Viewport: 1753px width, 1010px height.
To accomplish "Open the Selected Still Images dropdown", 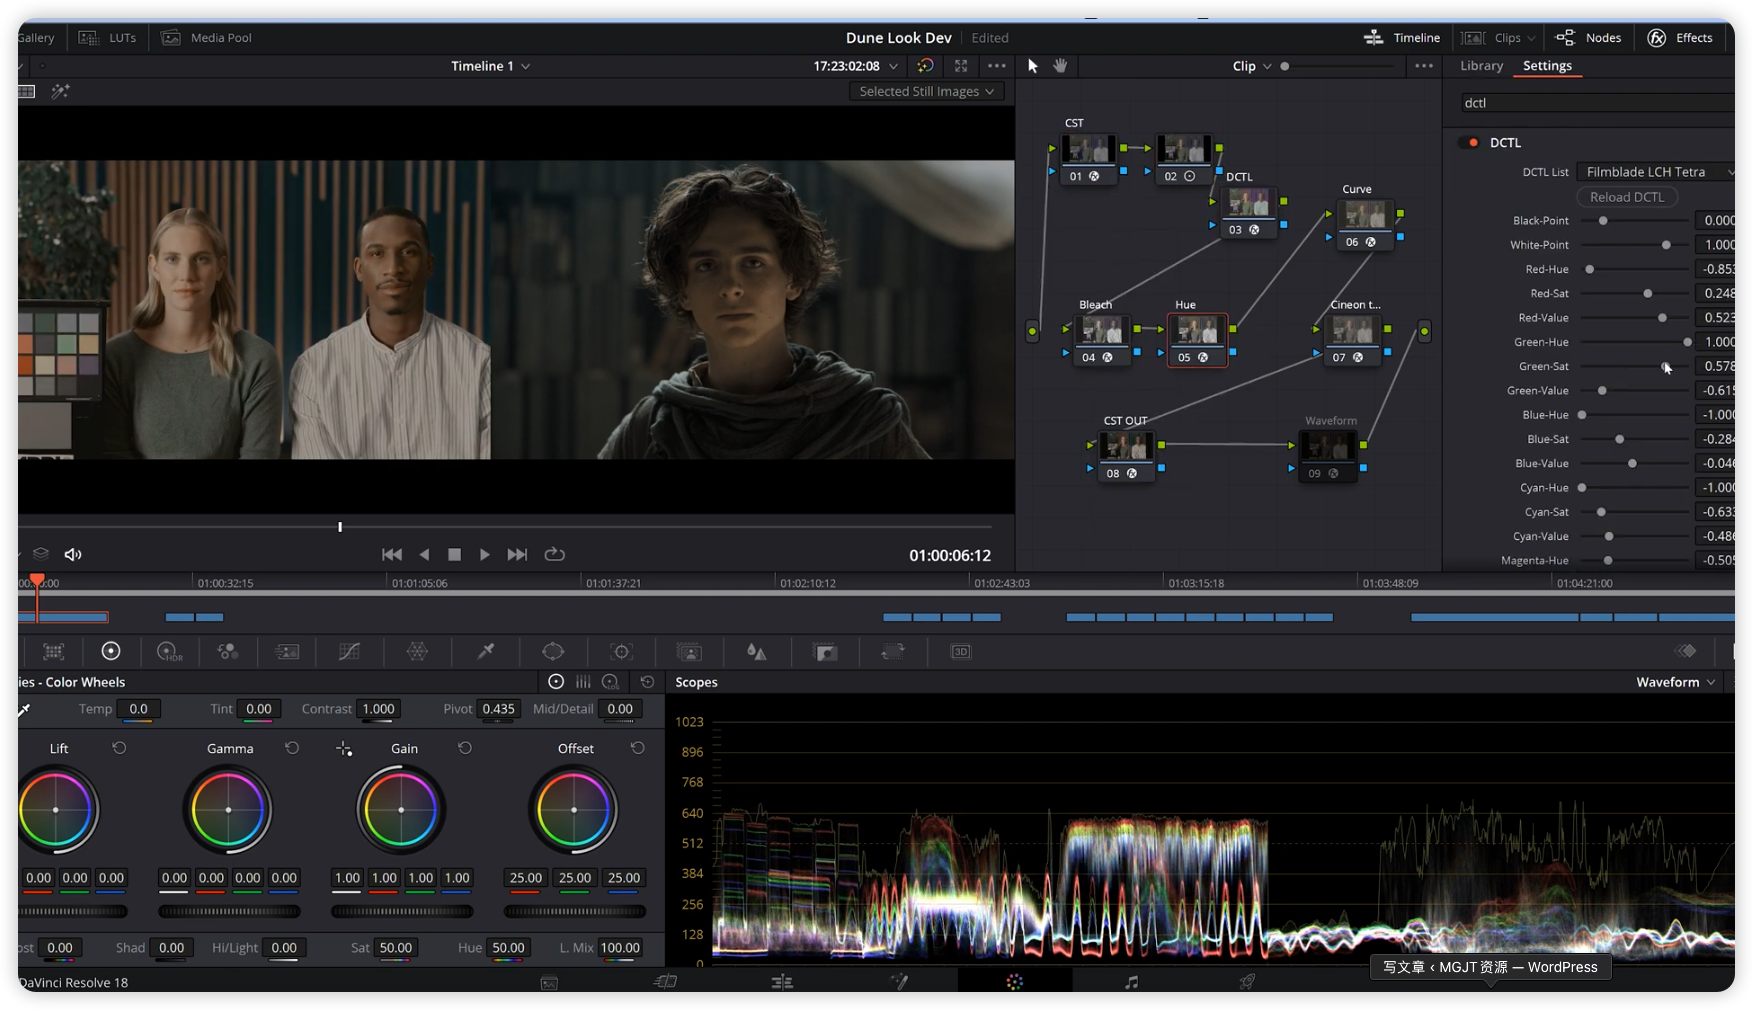I will pos(927,91).
